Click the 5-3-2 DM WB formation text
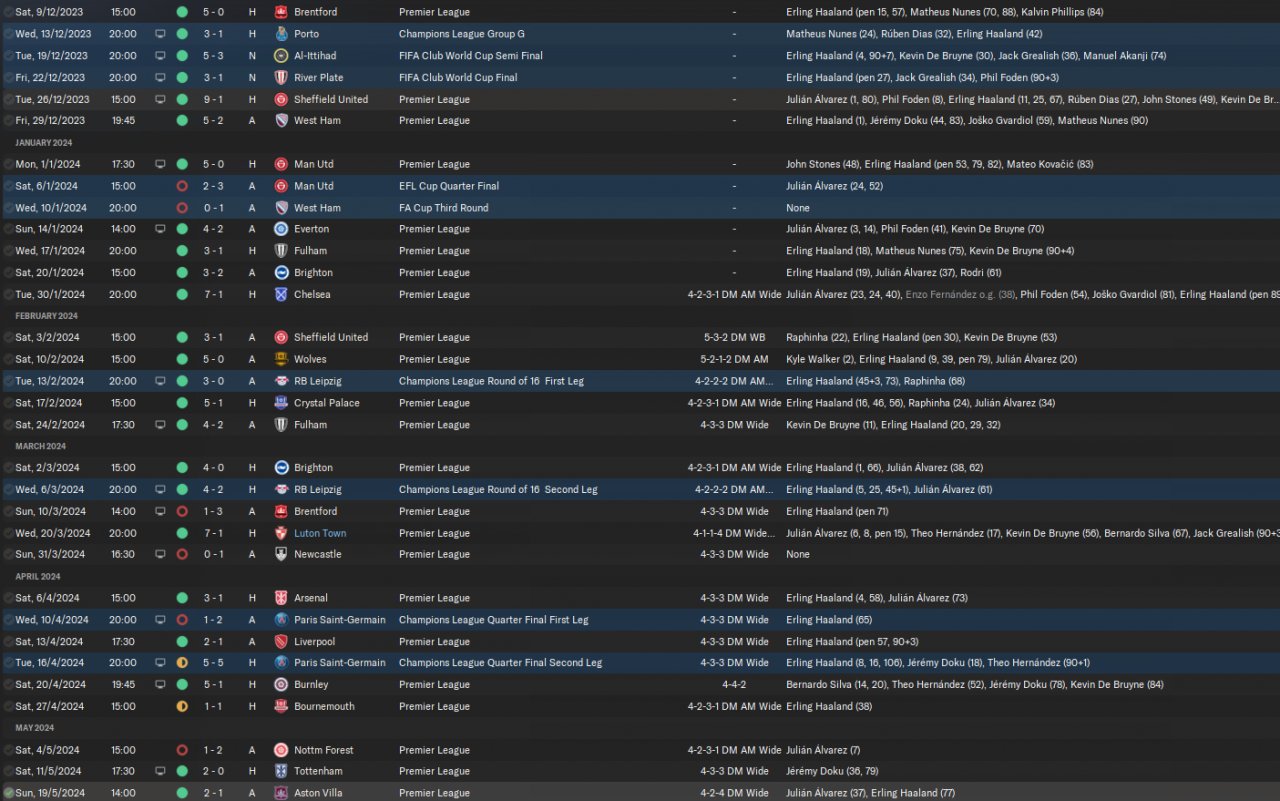The image size is (1280, 801). click(734, 337)
